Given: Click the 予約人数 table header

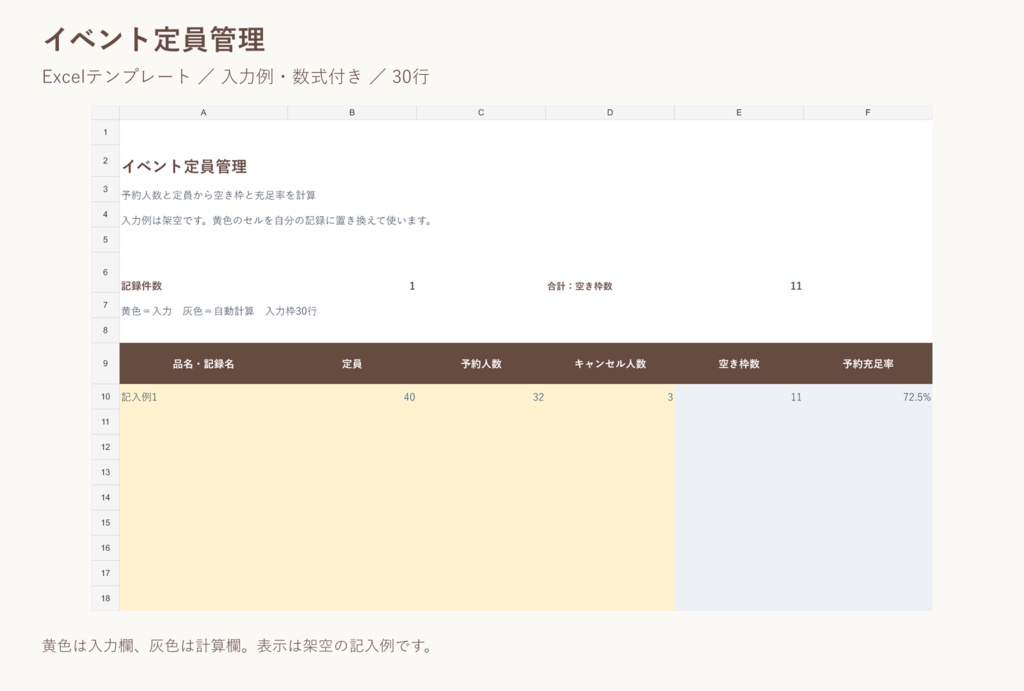Looking at the screenshot, I should click(x=481, y=364).
